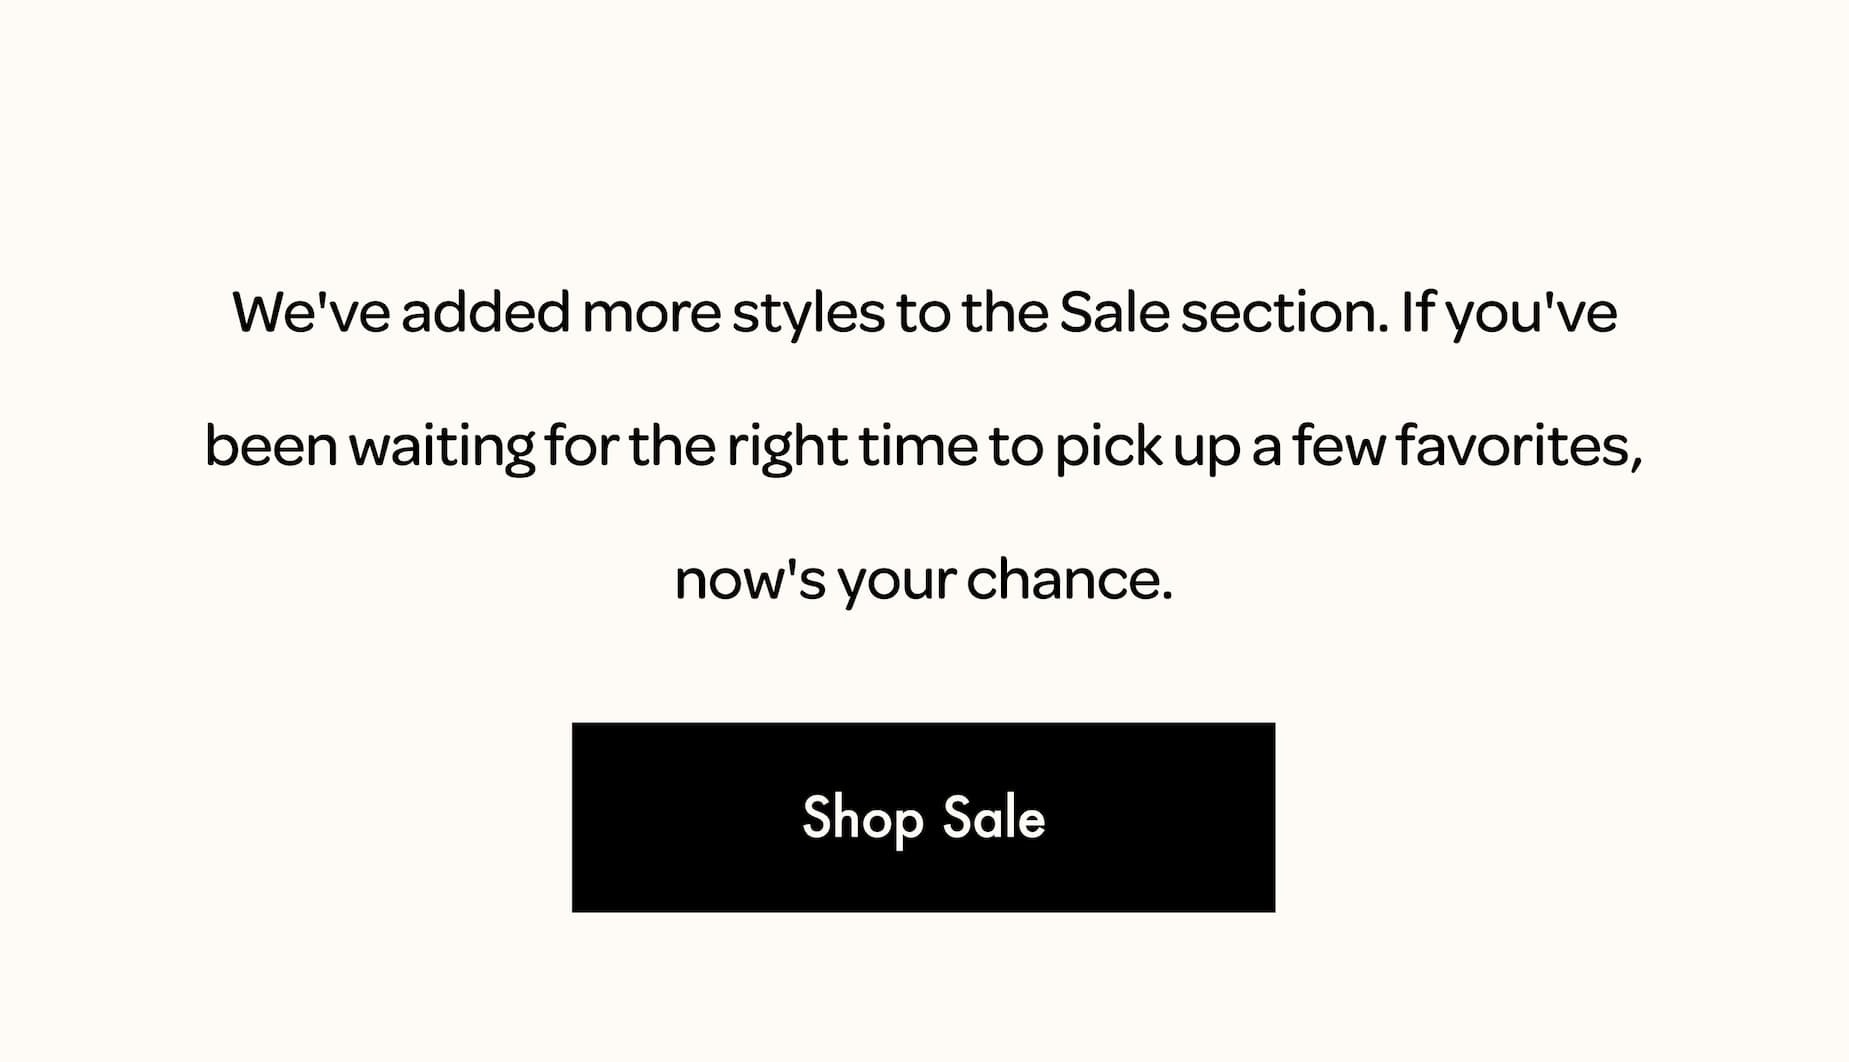Click the word "styles" in the first line
This screenshot has height=1062, width=1849.
tap(808, 314)
